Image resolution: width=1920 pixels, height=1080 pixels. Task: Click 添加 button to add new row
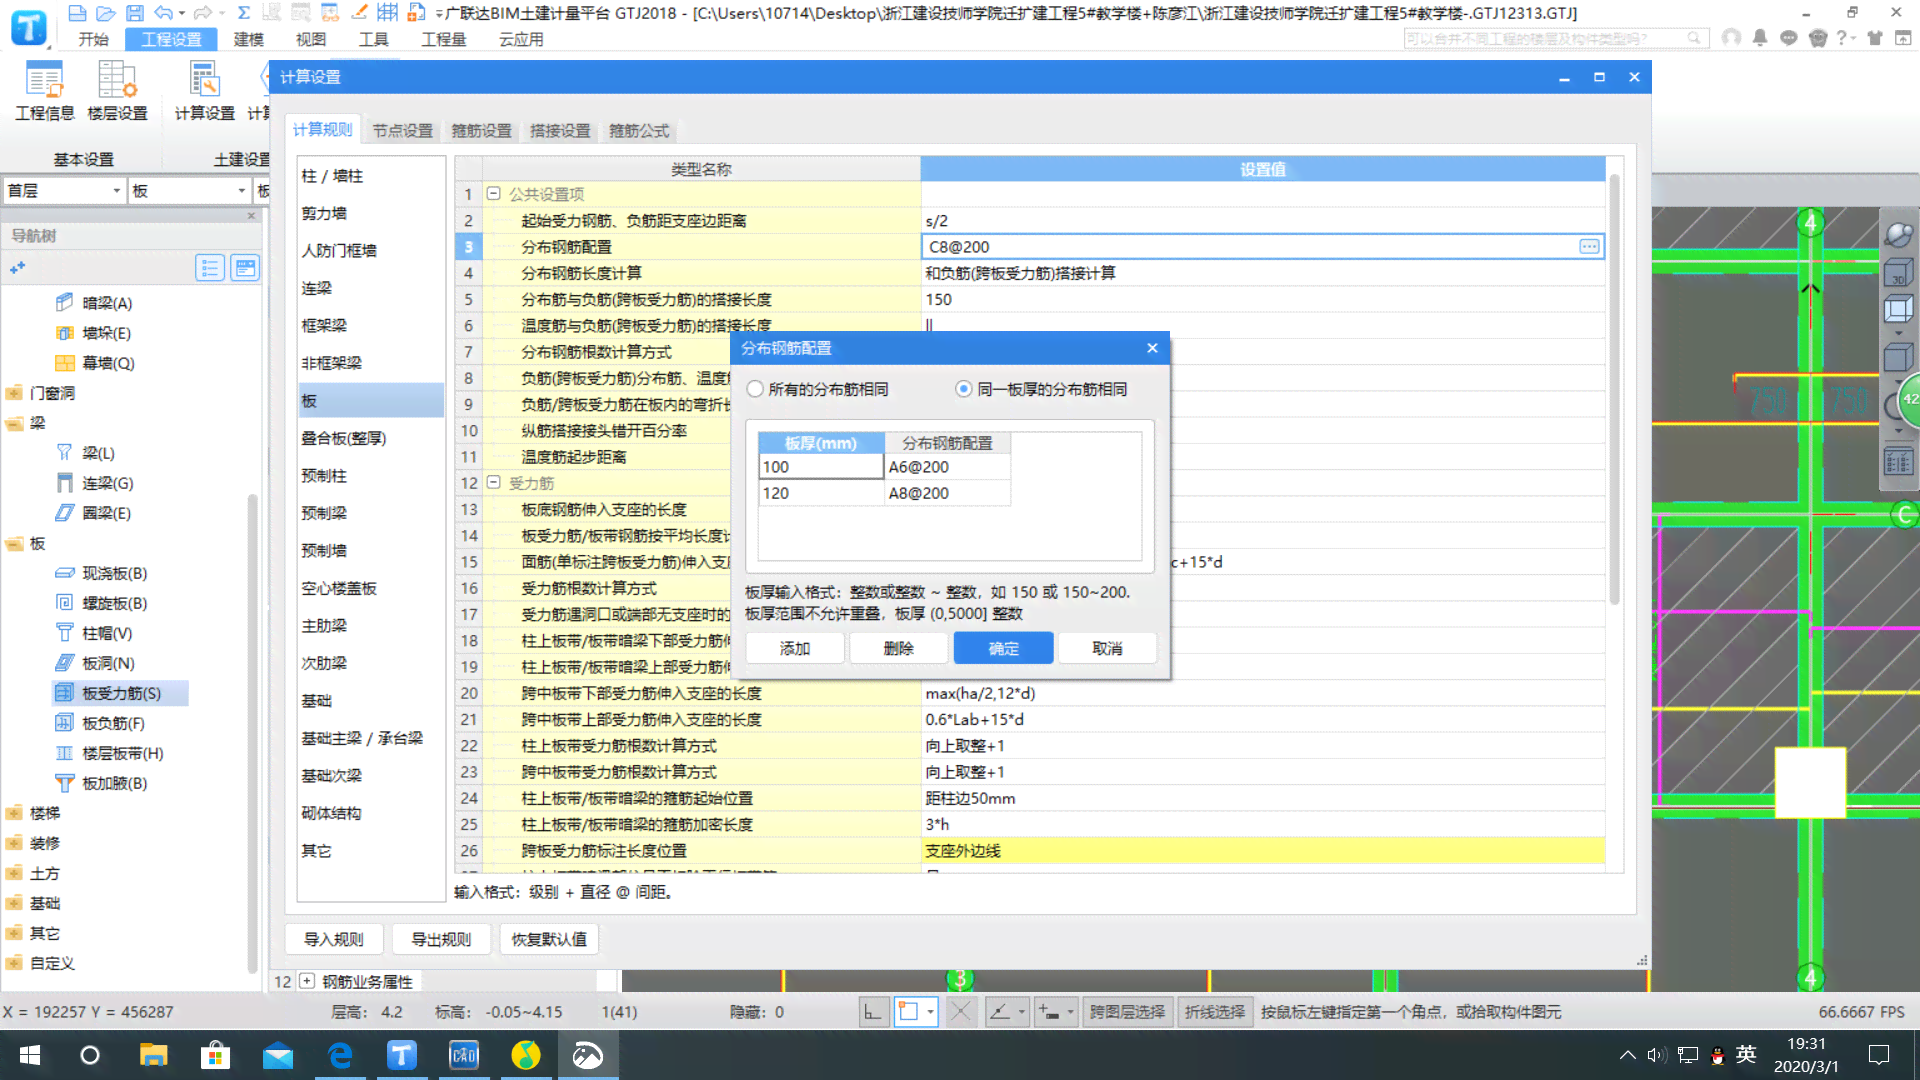pyautogui.click(x=793, y=647)
